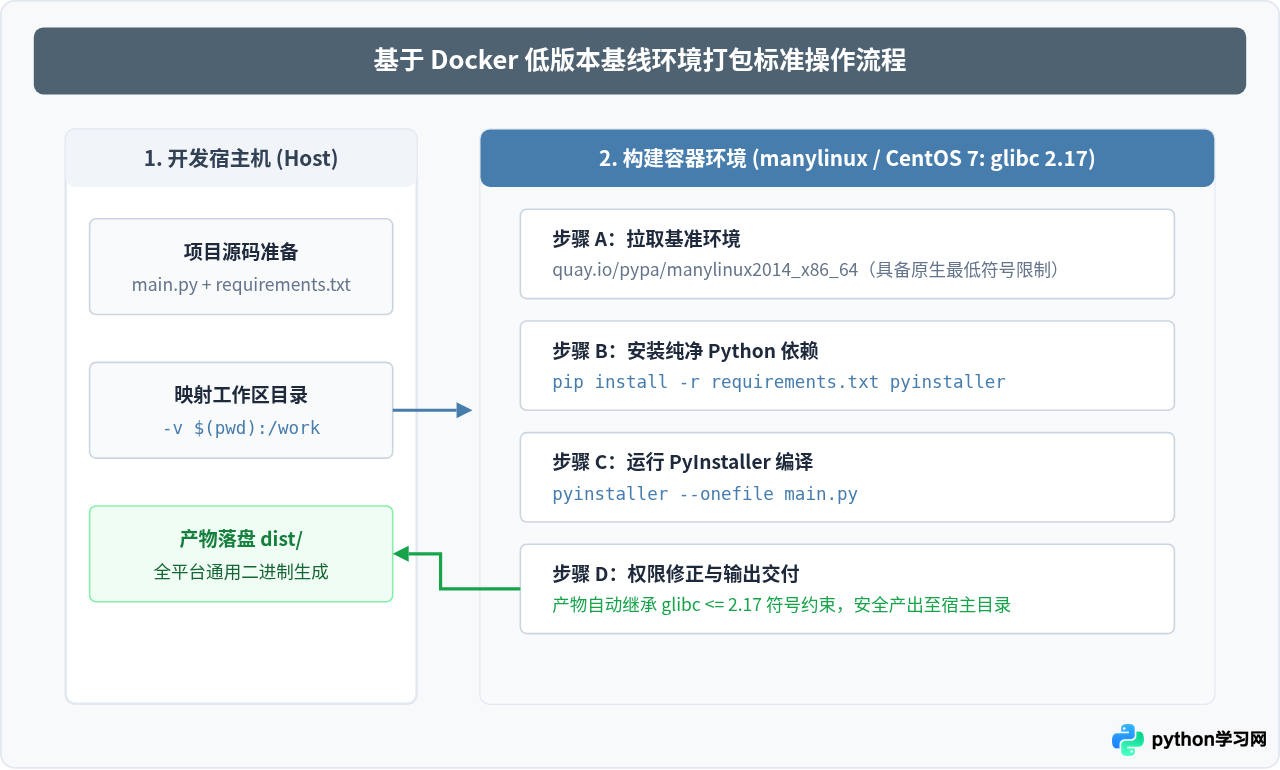Viewport: 1280px width, 770px height.
Task: Click the 'pyinstaller --onefile main.py' command
Action: tap(705, 494)
